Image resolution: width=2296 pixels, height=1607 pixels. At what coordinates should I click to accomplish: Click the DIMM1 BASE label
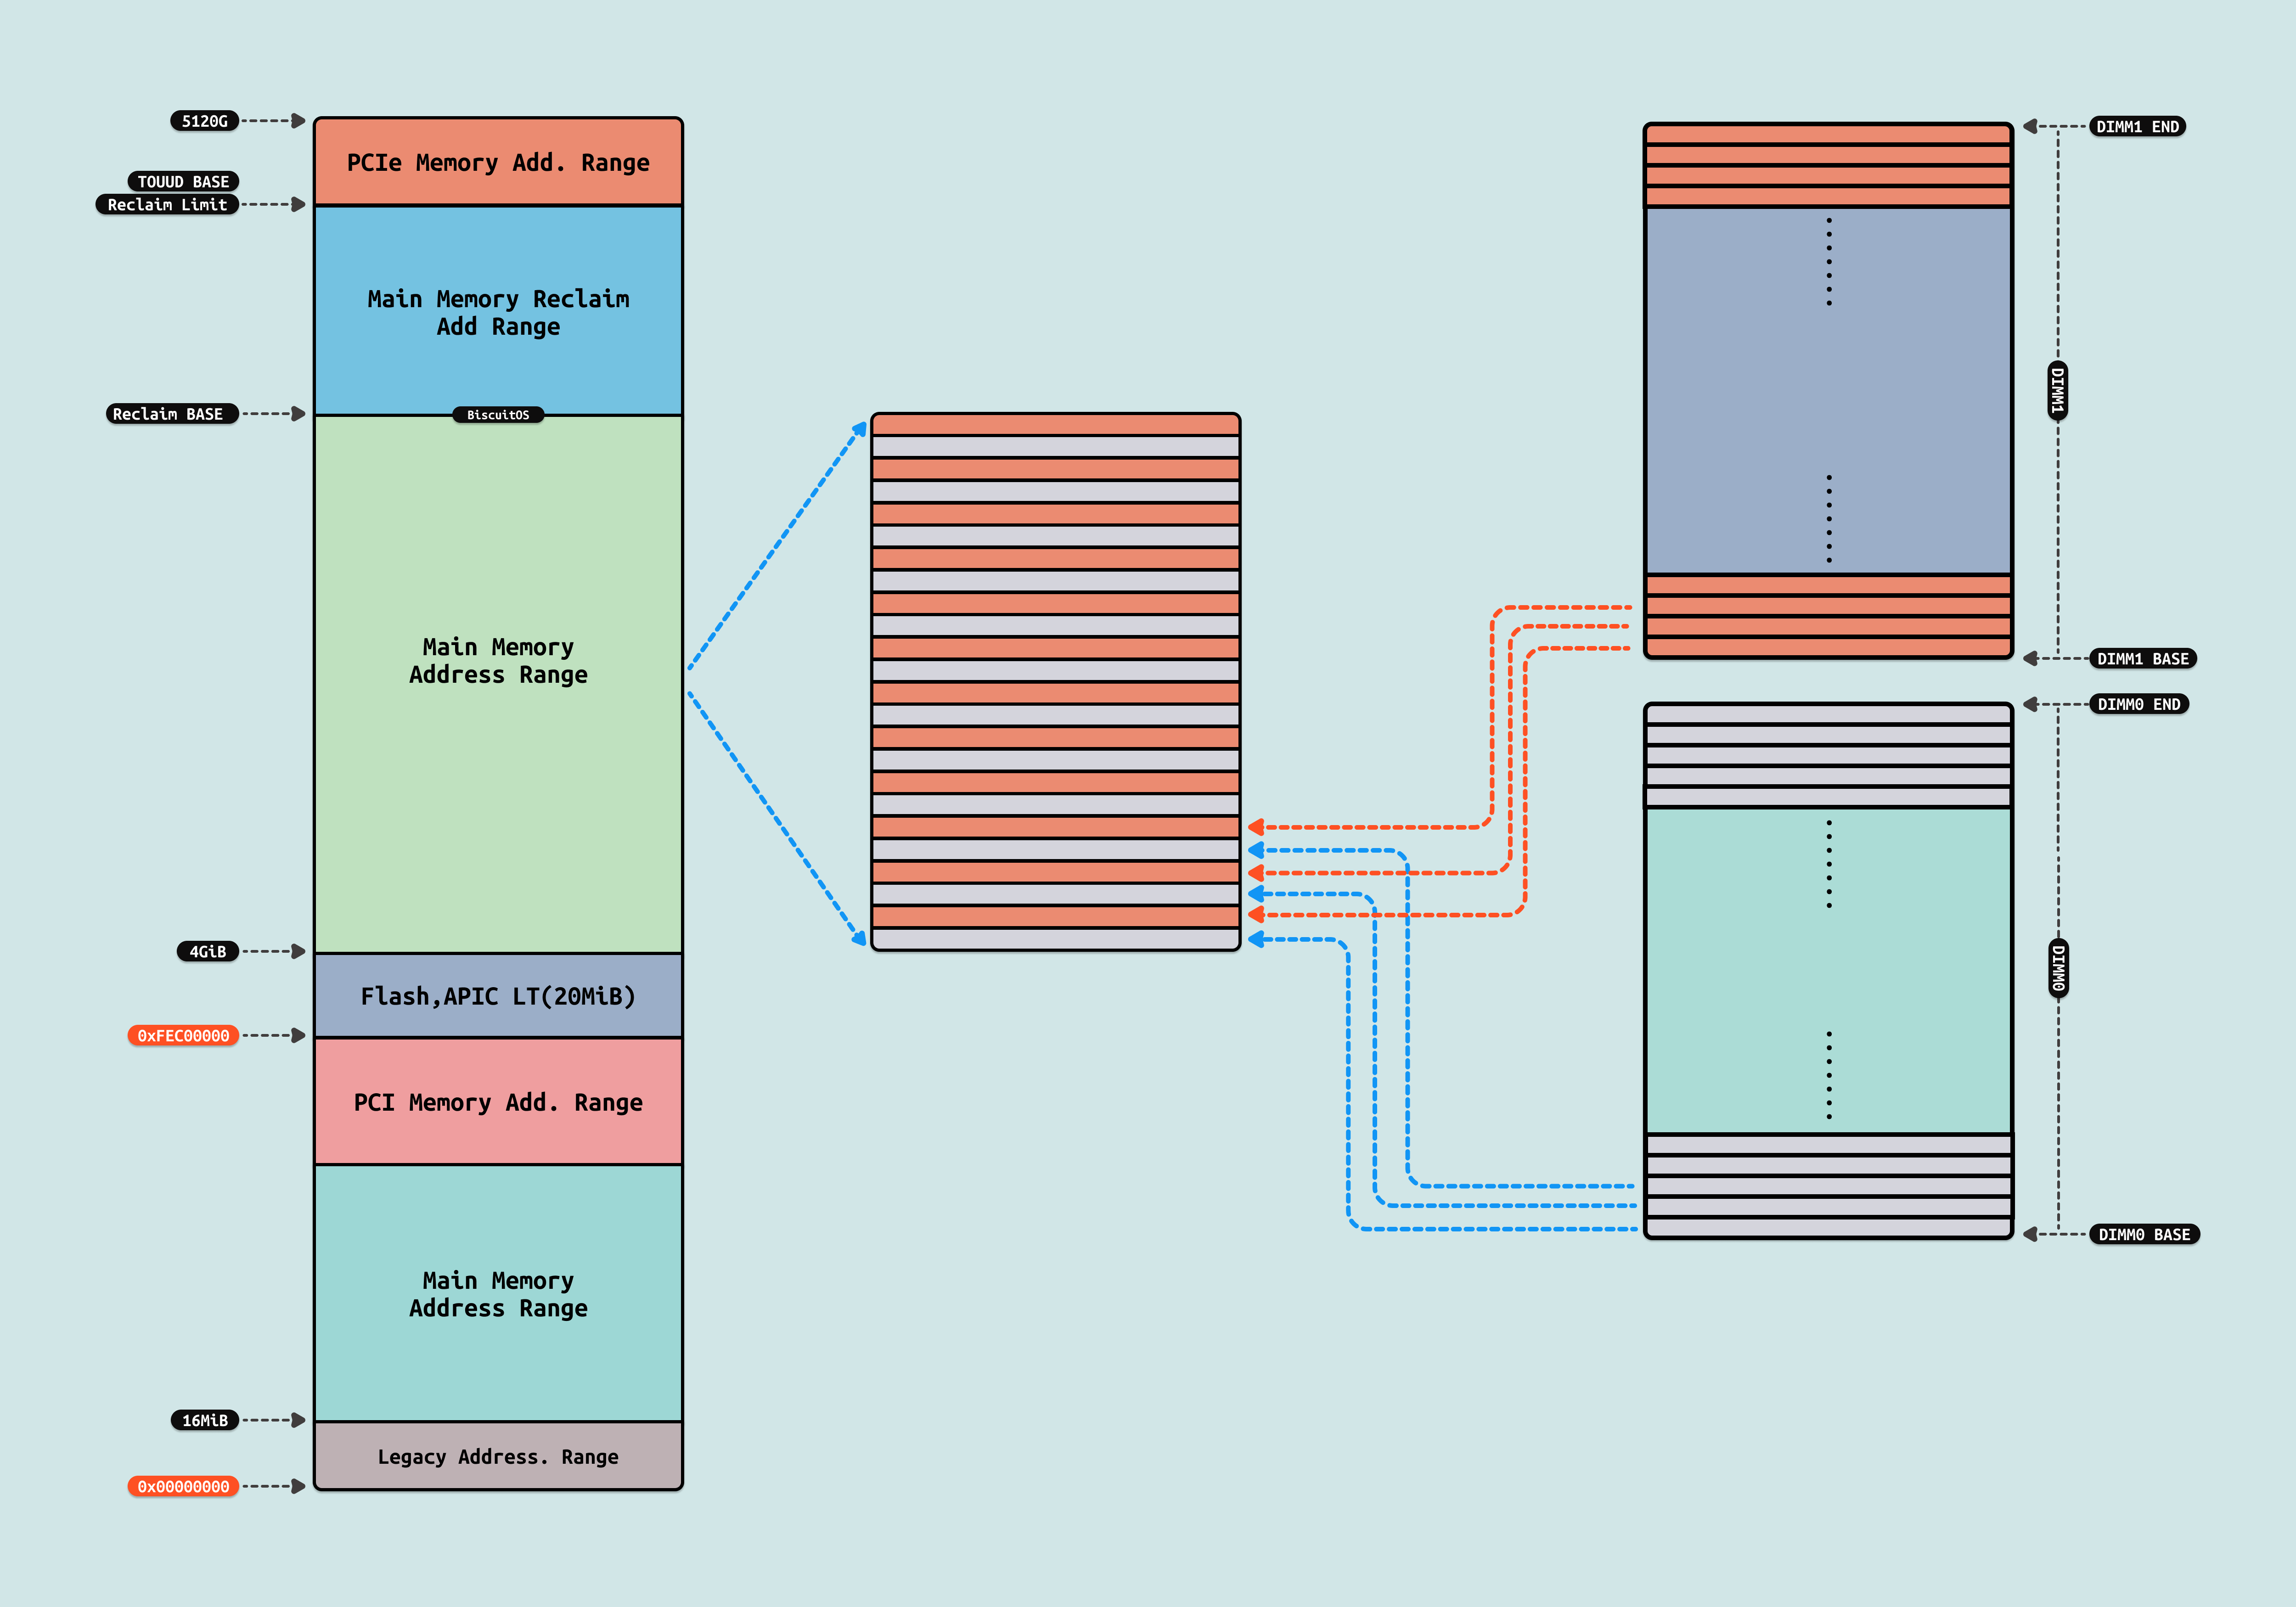click(x=2142, y=659)
